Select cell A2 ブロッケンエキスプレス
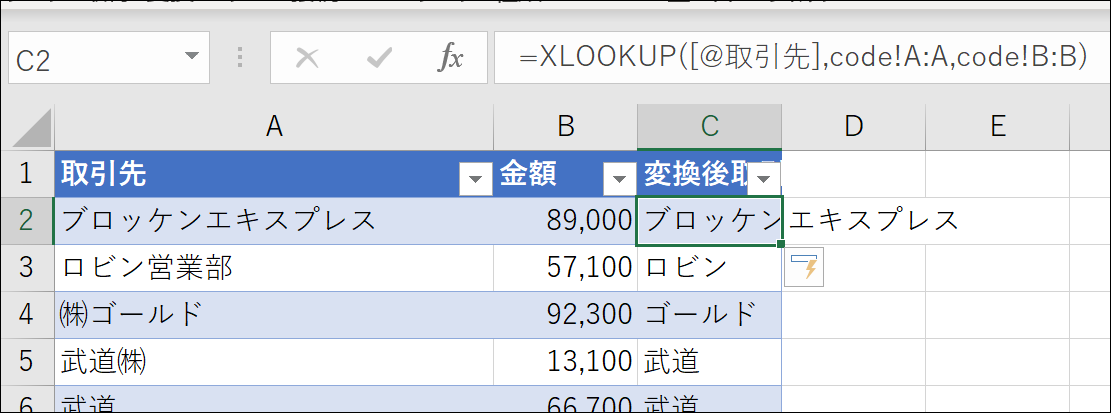 point(274,221)
